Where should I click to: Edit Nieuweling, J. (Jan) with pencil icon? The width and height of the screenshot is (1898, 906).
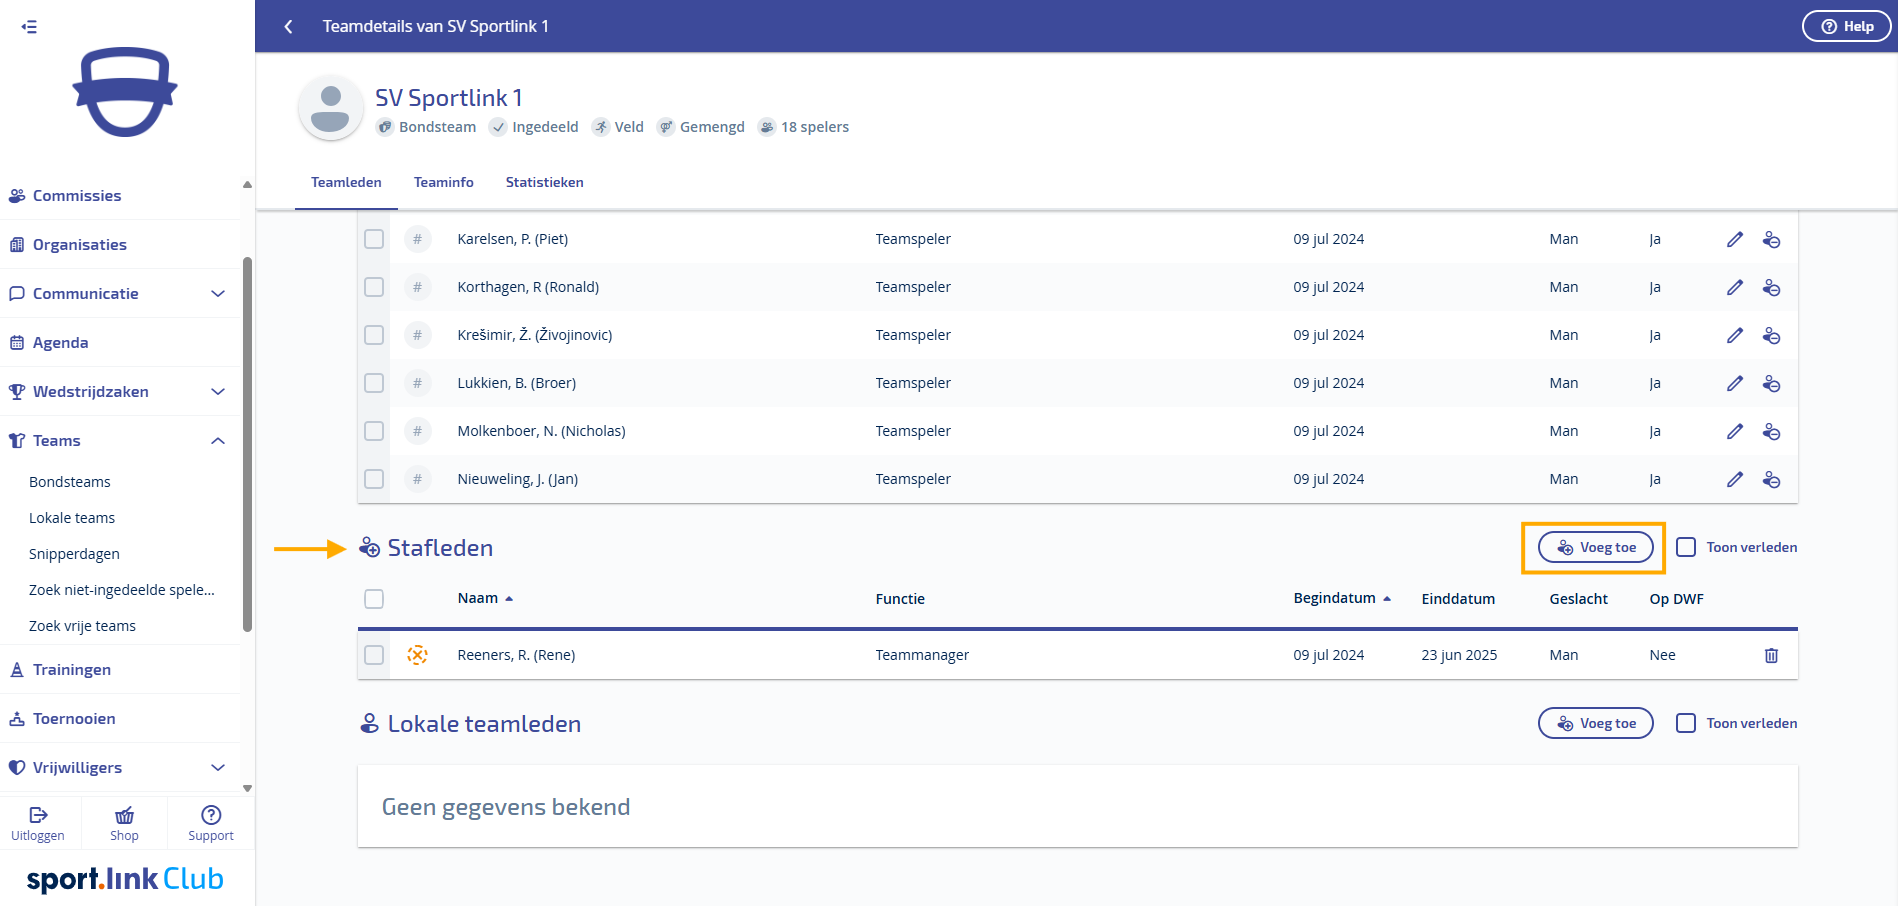(x=1735, y=479)
